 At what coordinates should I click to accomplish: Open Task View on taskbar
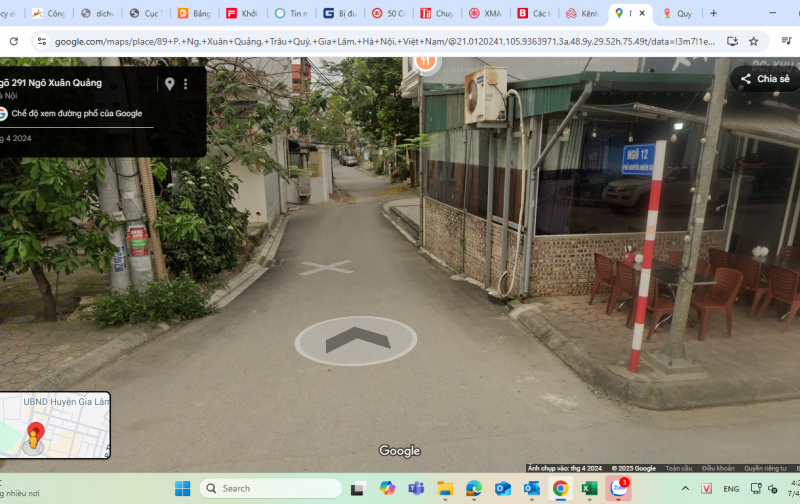358,488
